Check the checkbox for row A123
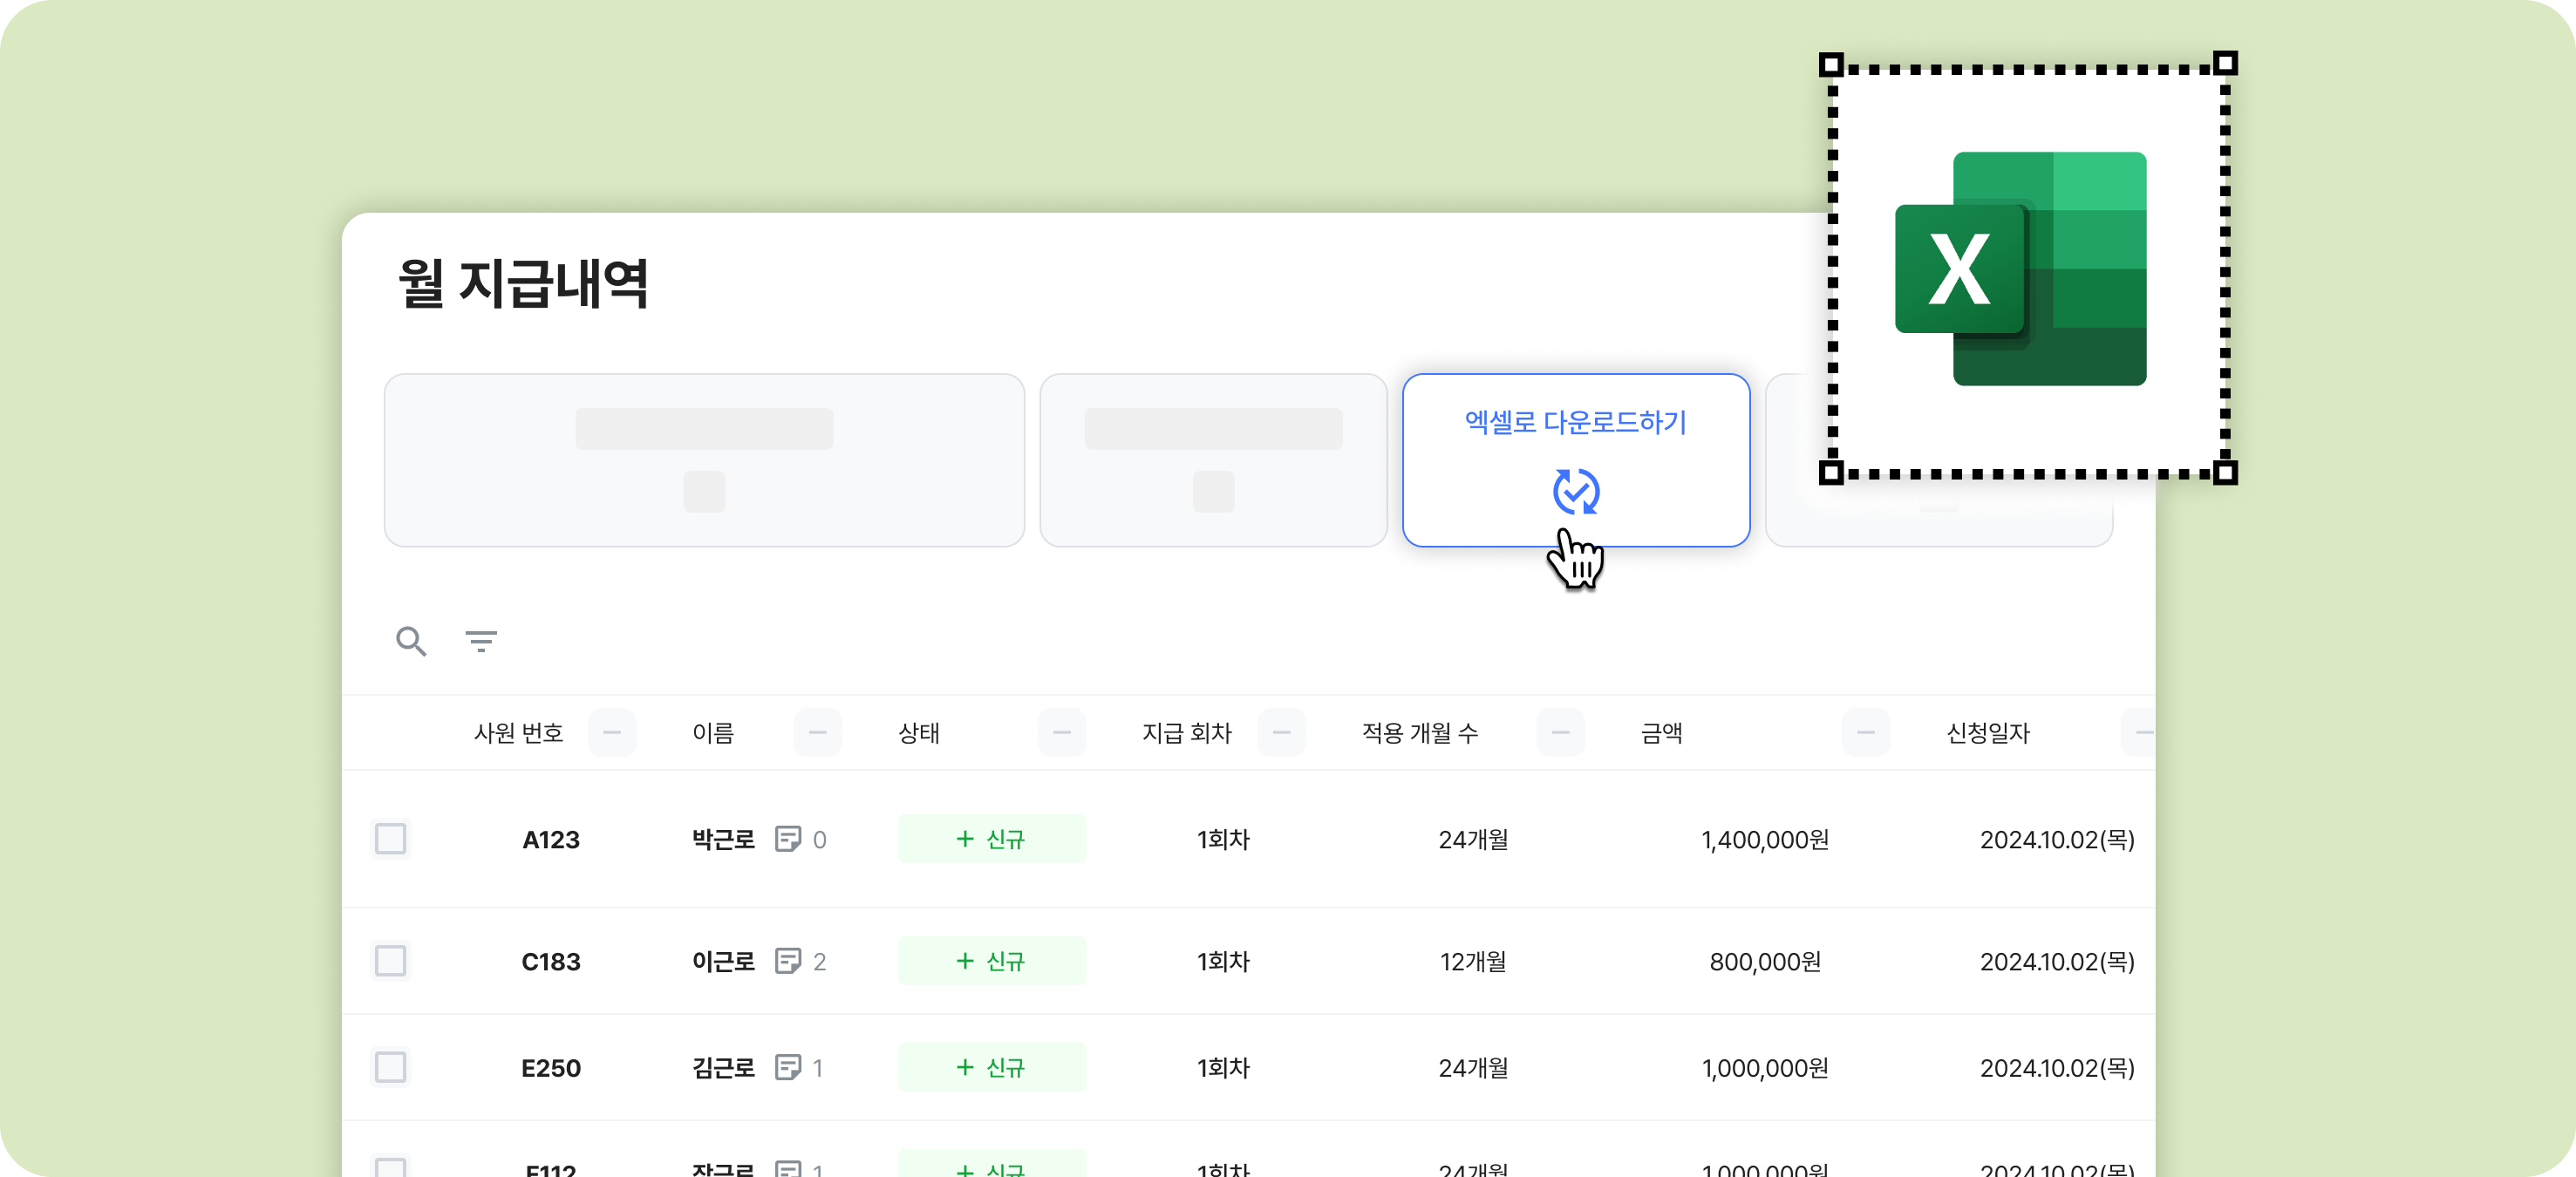The image size is (2576, 1177). click(x=390, y=839)
